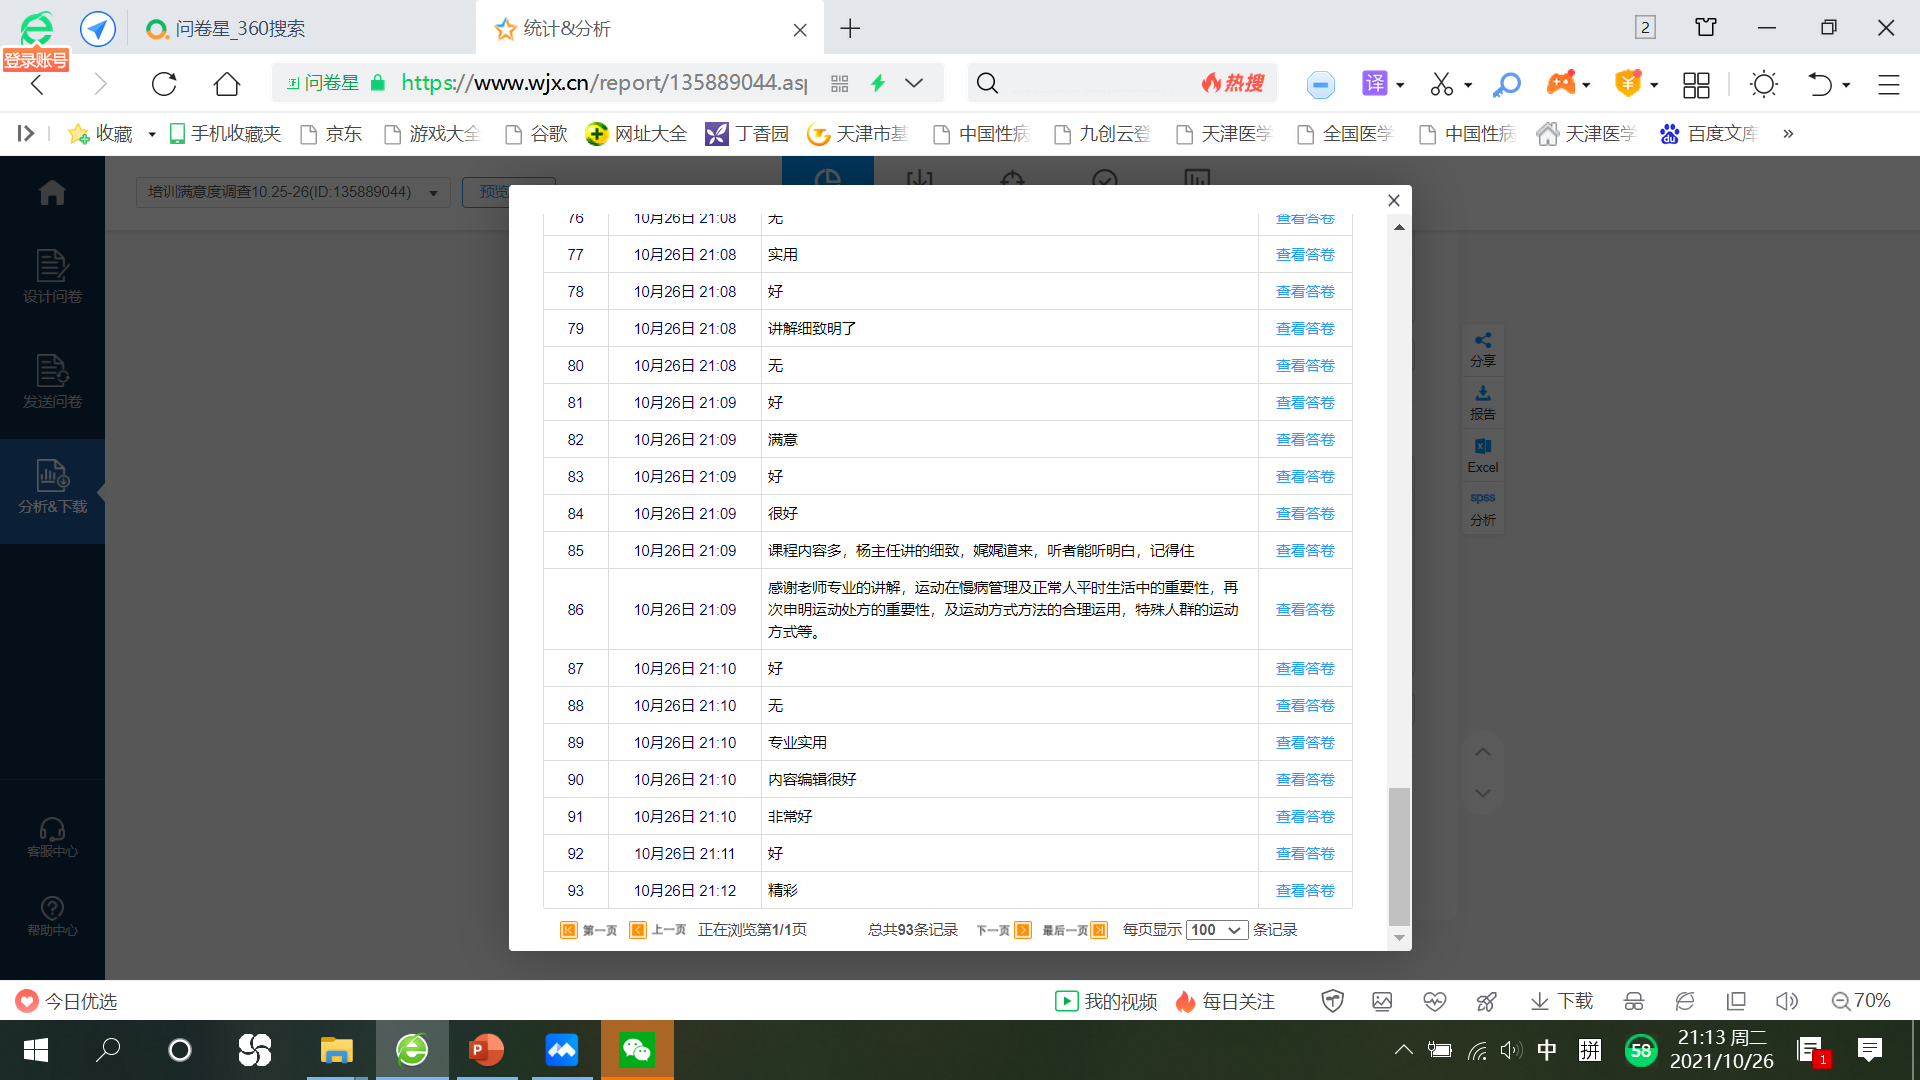The height and width of the screenshot is (1080, 1920).
Task: Expand the survey name selector dropdown
Action: pos(433,193)
